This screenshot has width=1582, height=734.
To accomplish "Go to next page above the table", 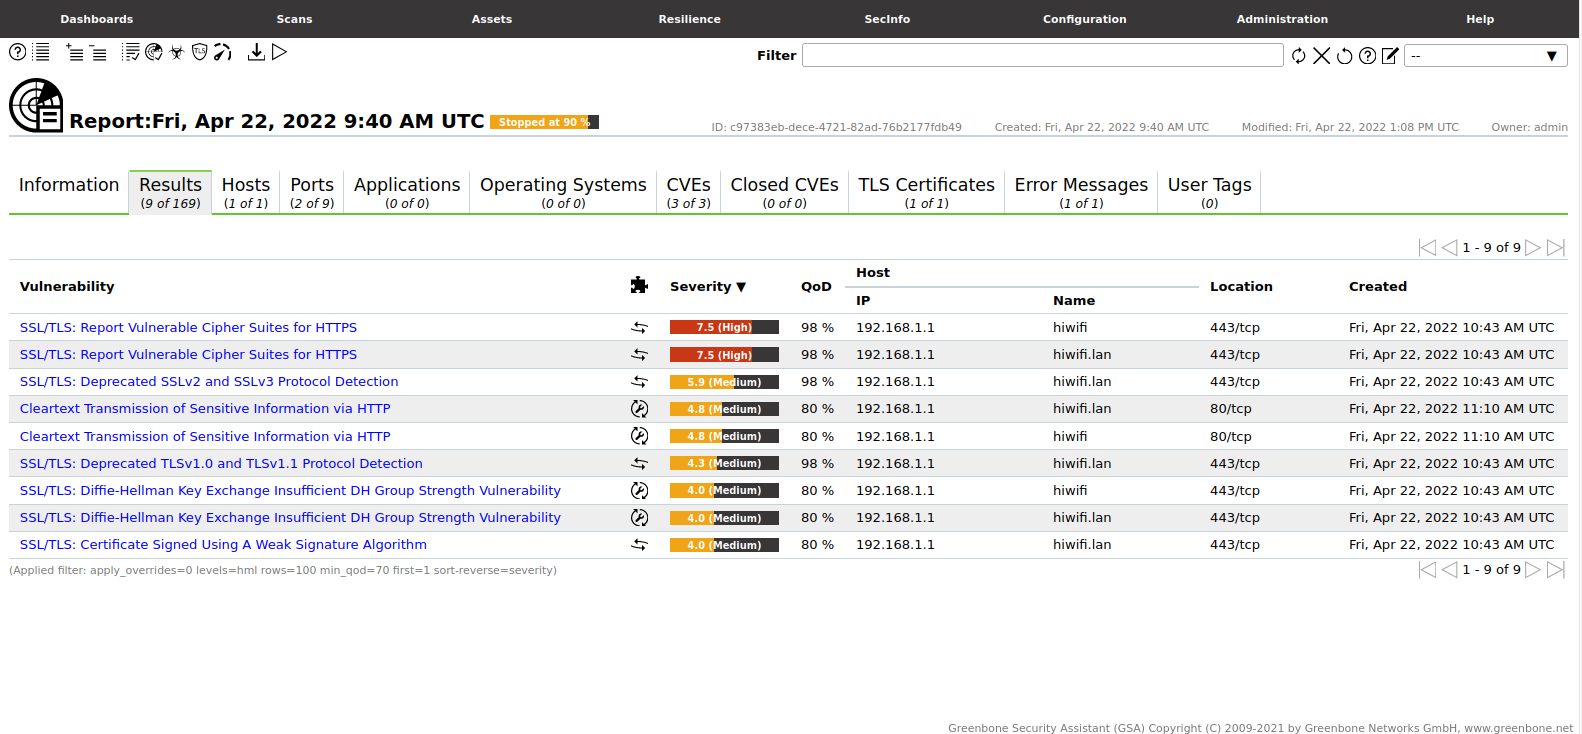I will click(x=1533, y=248).
